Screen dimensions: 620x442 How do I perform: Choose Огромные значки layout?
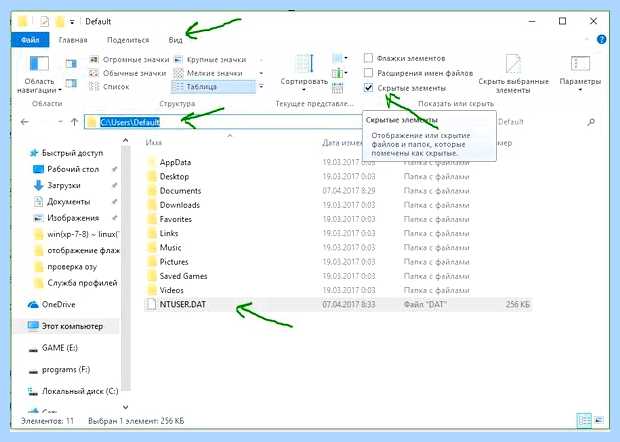(x=129, y=60)
